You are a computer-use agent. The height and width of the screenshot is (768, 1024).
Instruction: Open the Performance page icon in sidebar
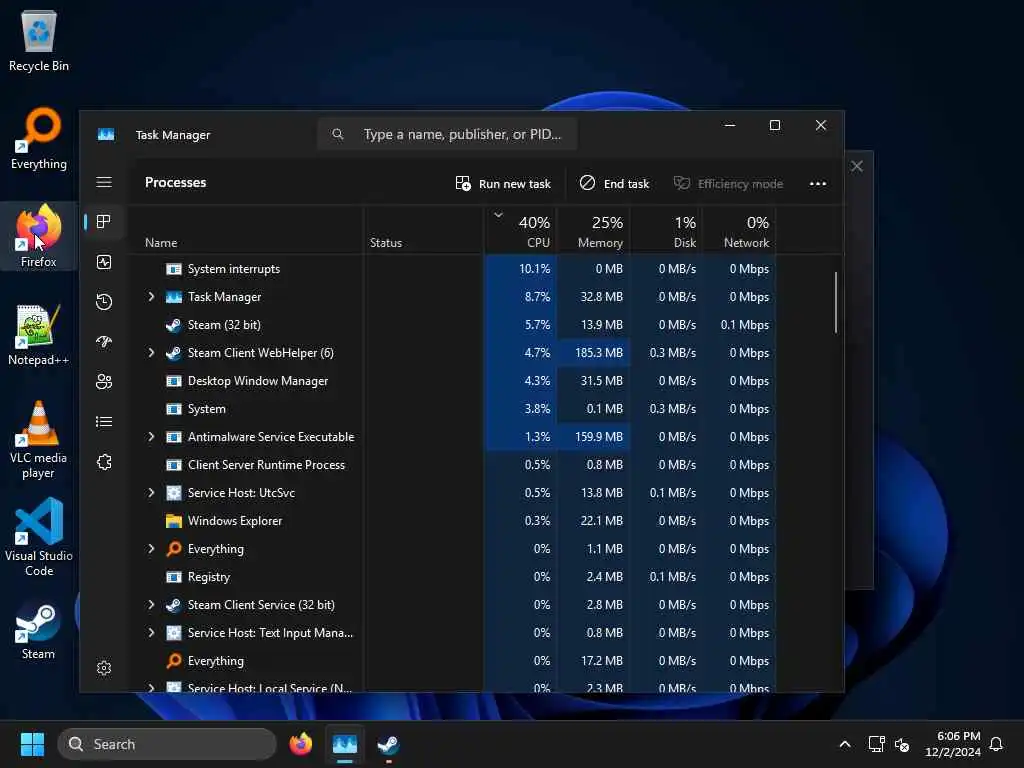pos(104,262)
